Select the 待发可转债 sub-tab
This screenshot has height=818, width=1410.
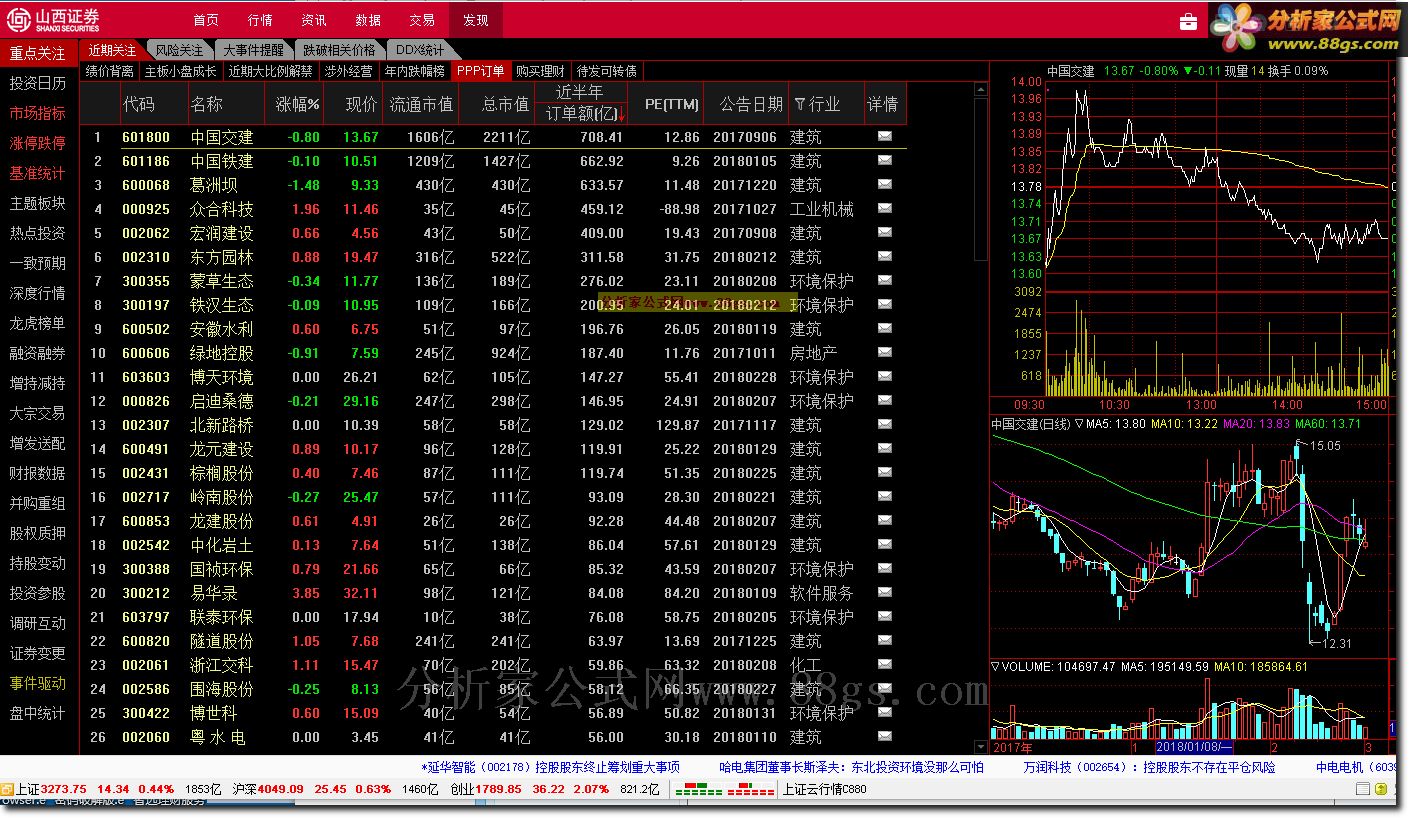click(x=606, y=71)
